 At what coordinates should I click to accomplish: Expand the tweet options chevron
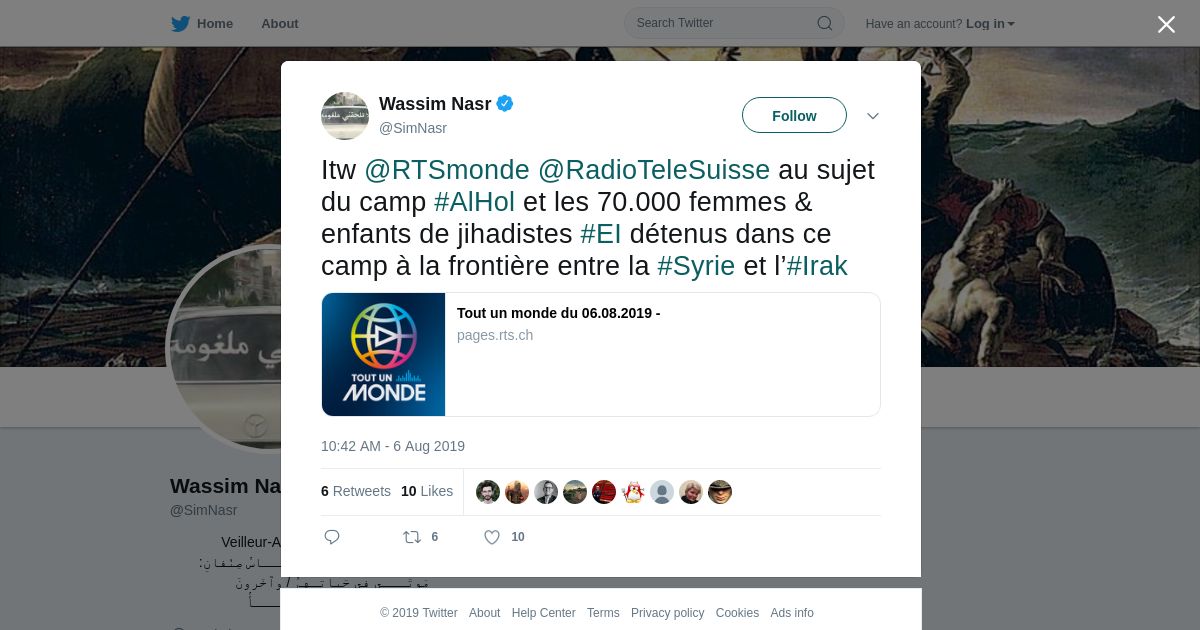pos(873,116)
